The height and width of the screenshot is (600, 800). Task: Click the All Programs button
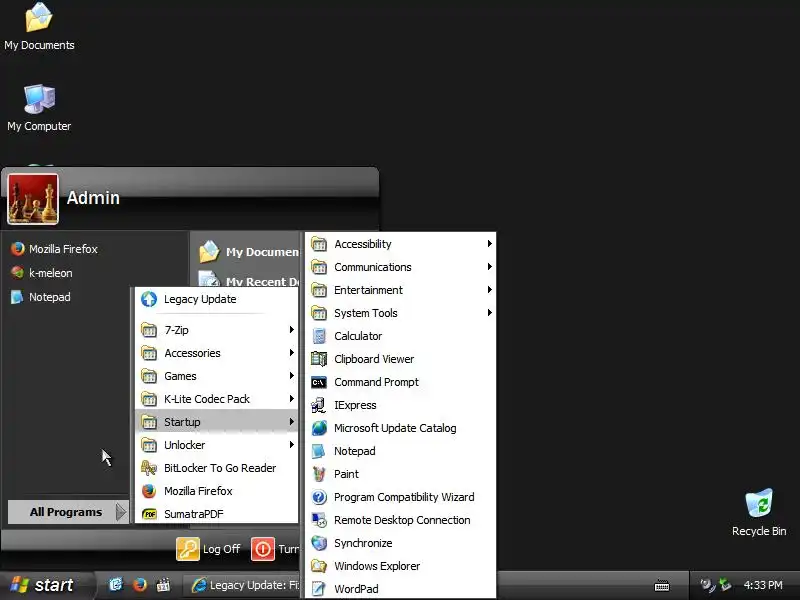(x=68, y=512)
